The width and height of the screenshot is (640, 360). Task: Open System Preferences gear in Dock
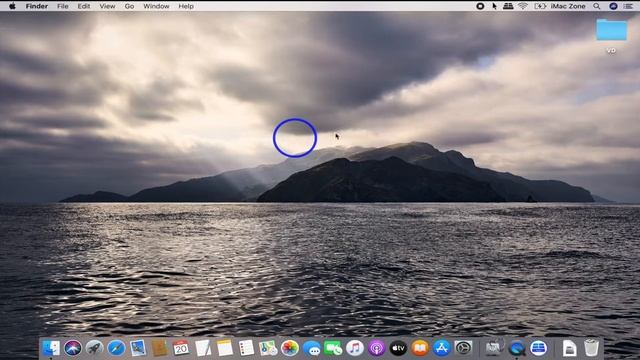pyautogui.click(x=463, y=348)
